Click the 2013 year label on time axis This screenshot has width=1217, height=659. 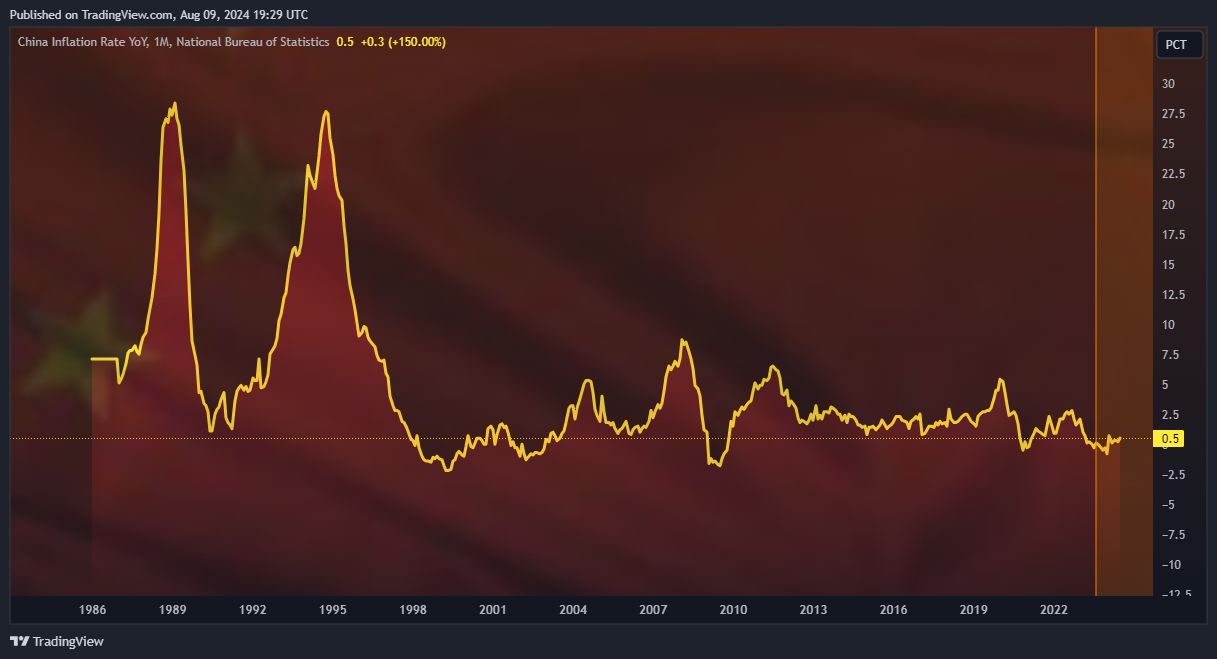[x=813, y=610]
